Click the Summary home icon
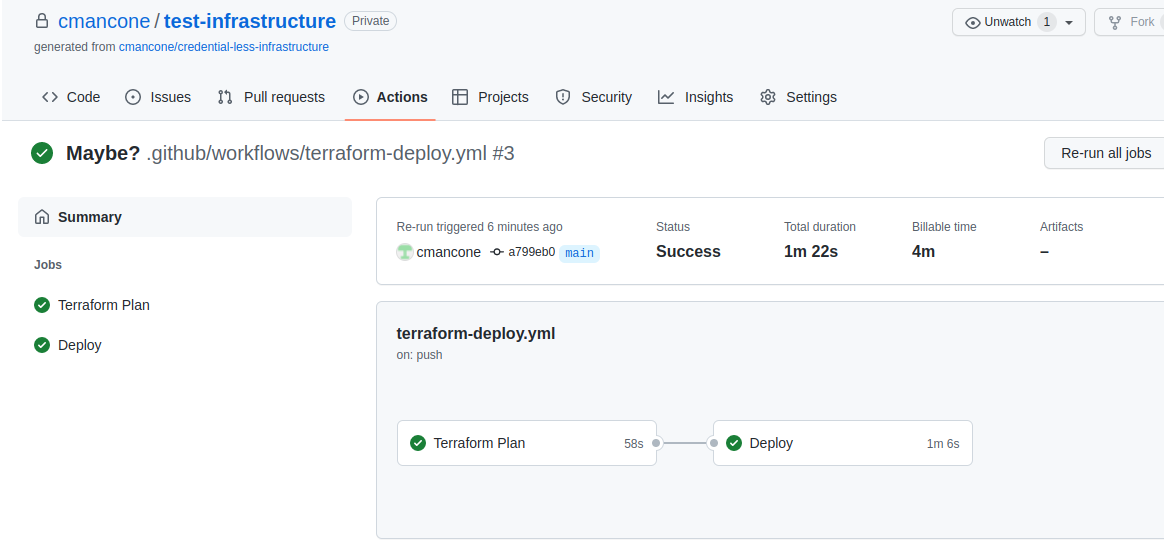The height and width of the screenshot is (542, 1164). click(x=42, y=217)
